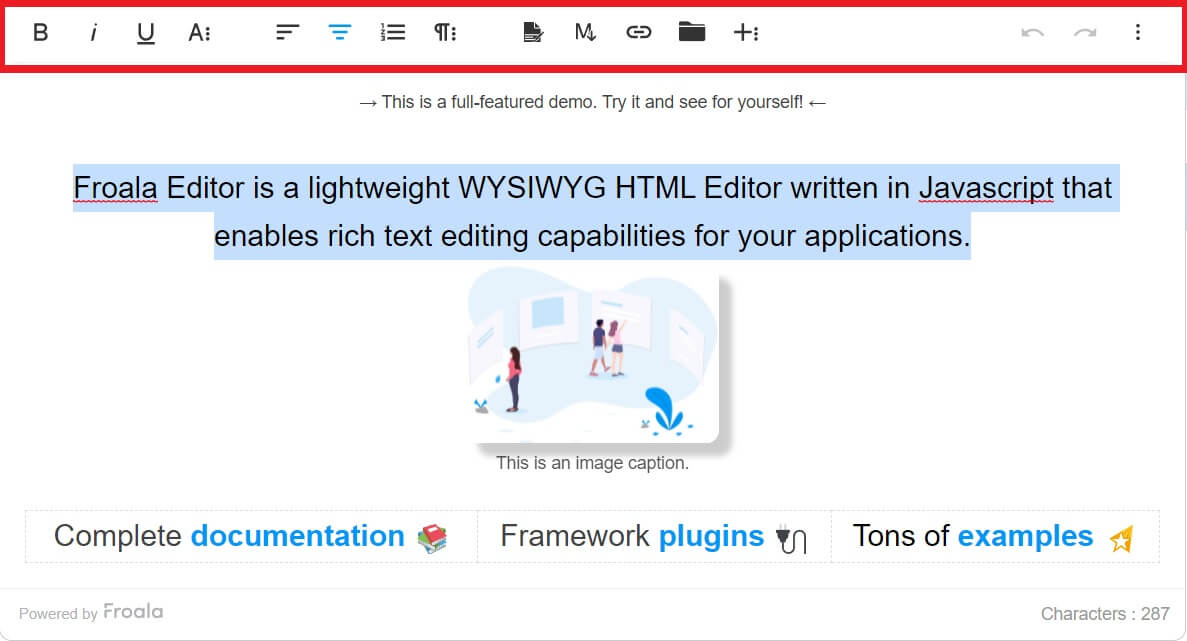
Task: Center align the paragraph
Action: click(x=340, y=33)
